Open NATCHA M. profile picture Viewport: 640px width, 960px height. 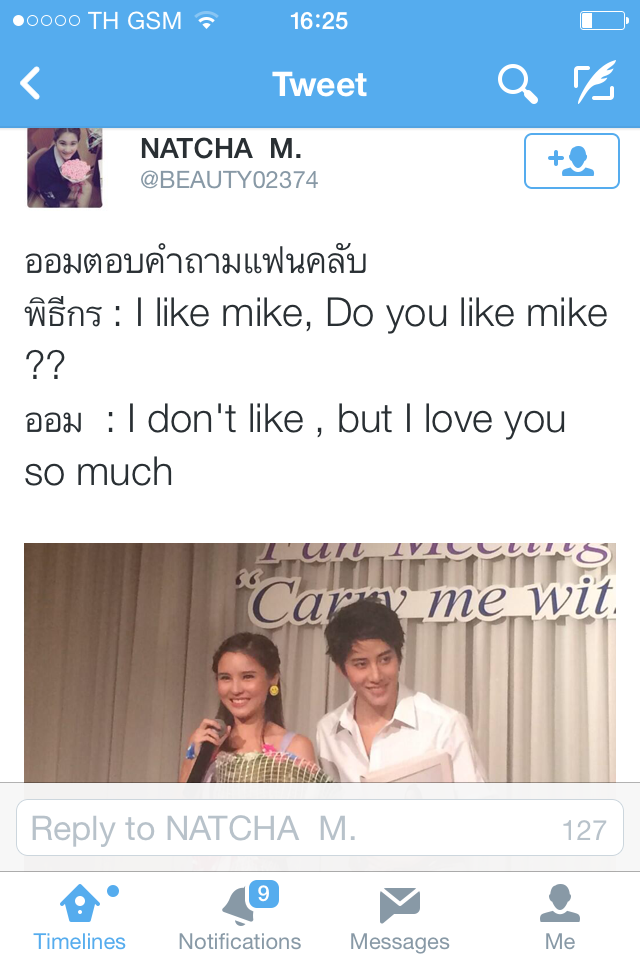[x=64, y=168]
